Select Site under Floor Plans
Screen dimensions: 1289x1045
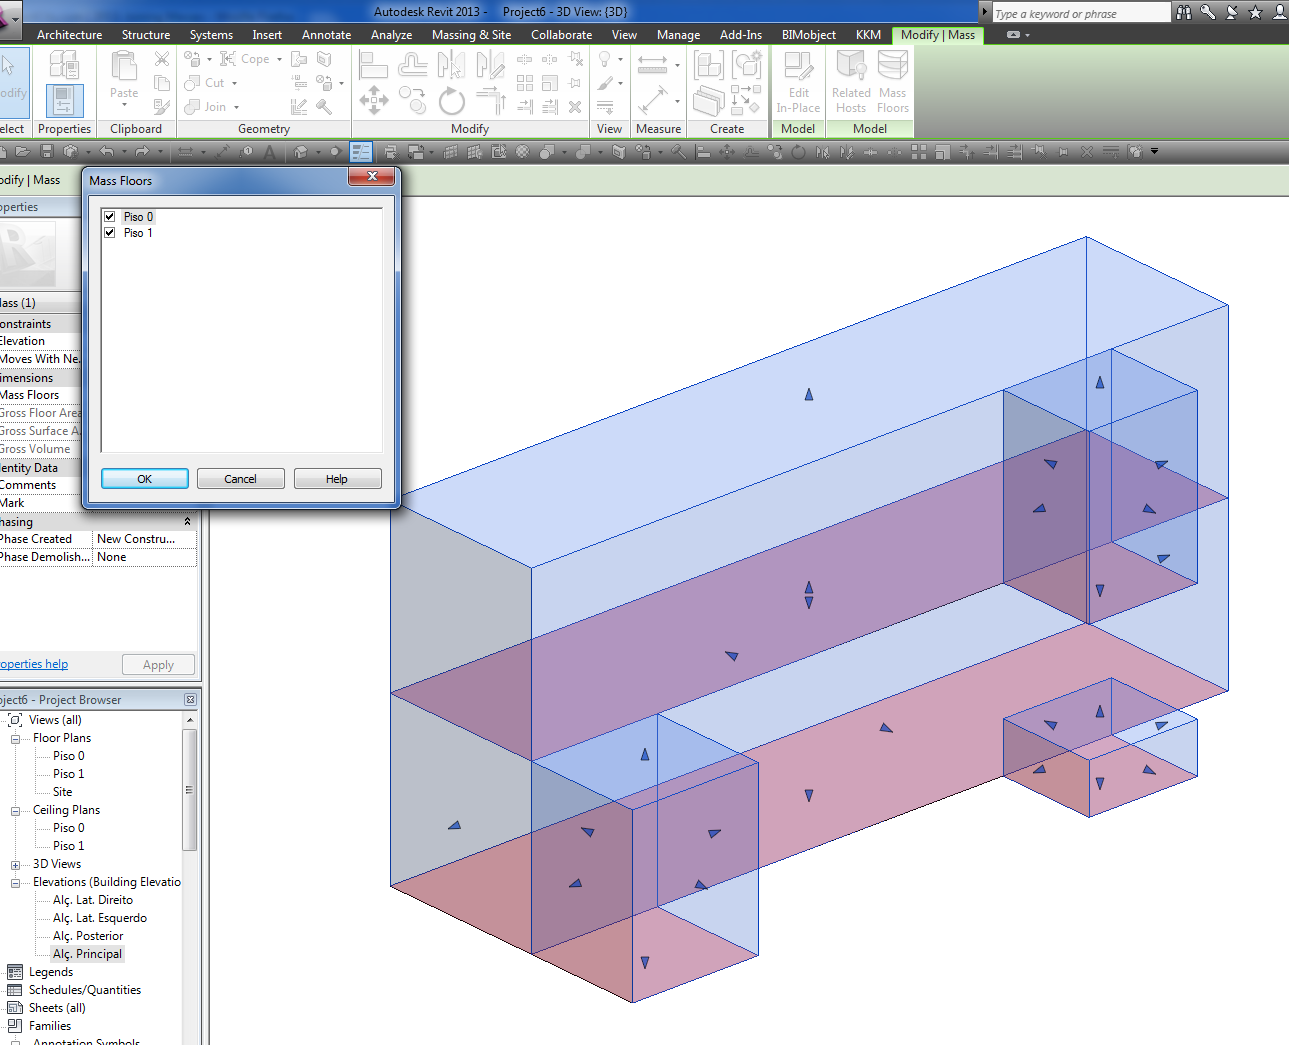(63, 792)
